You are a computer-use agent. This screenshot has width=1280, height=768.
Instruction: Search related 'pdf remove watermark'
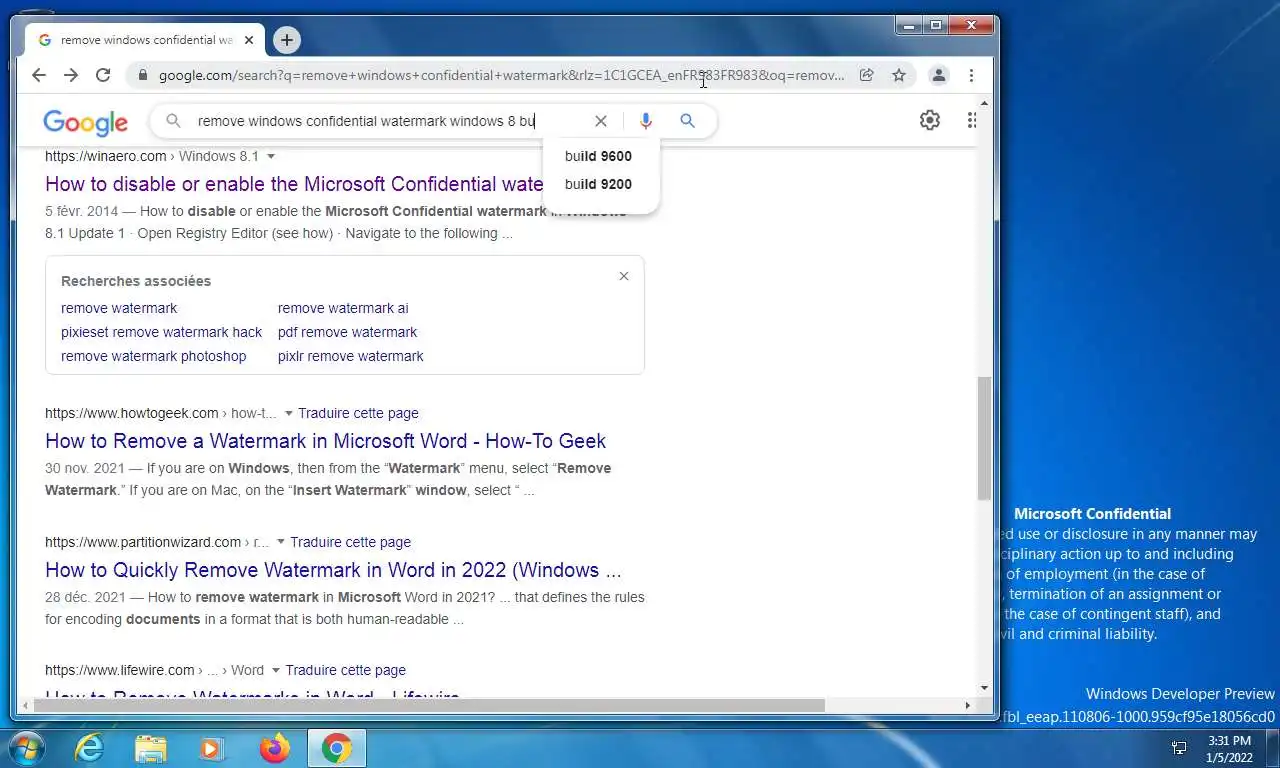[347, 332]
